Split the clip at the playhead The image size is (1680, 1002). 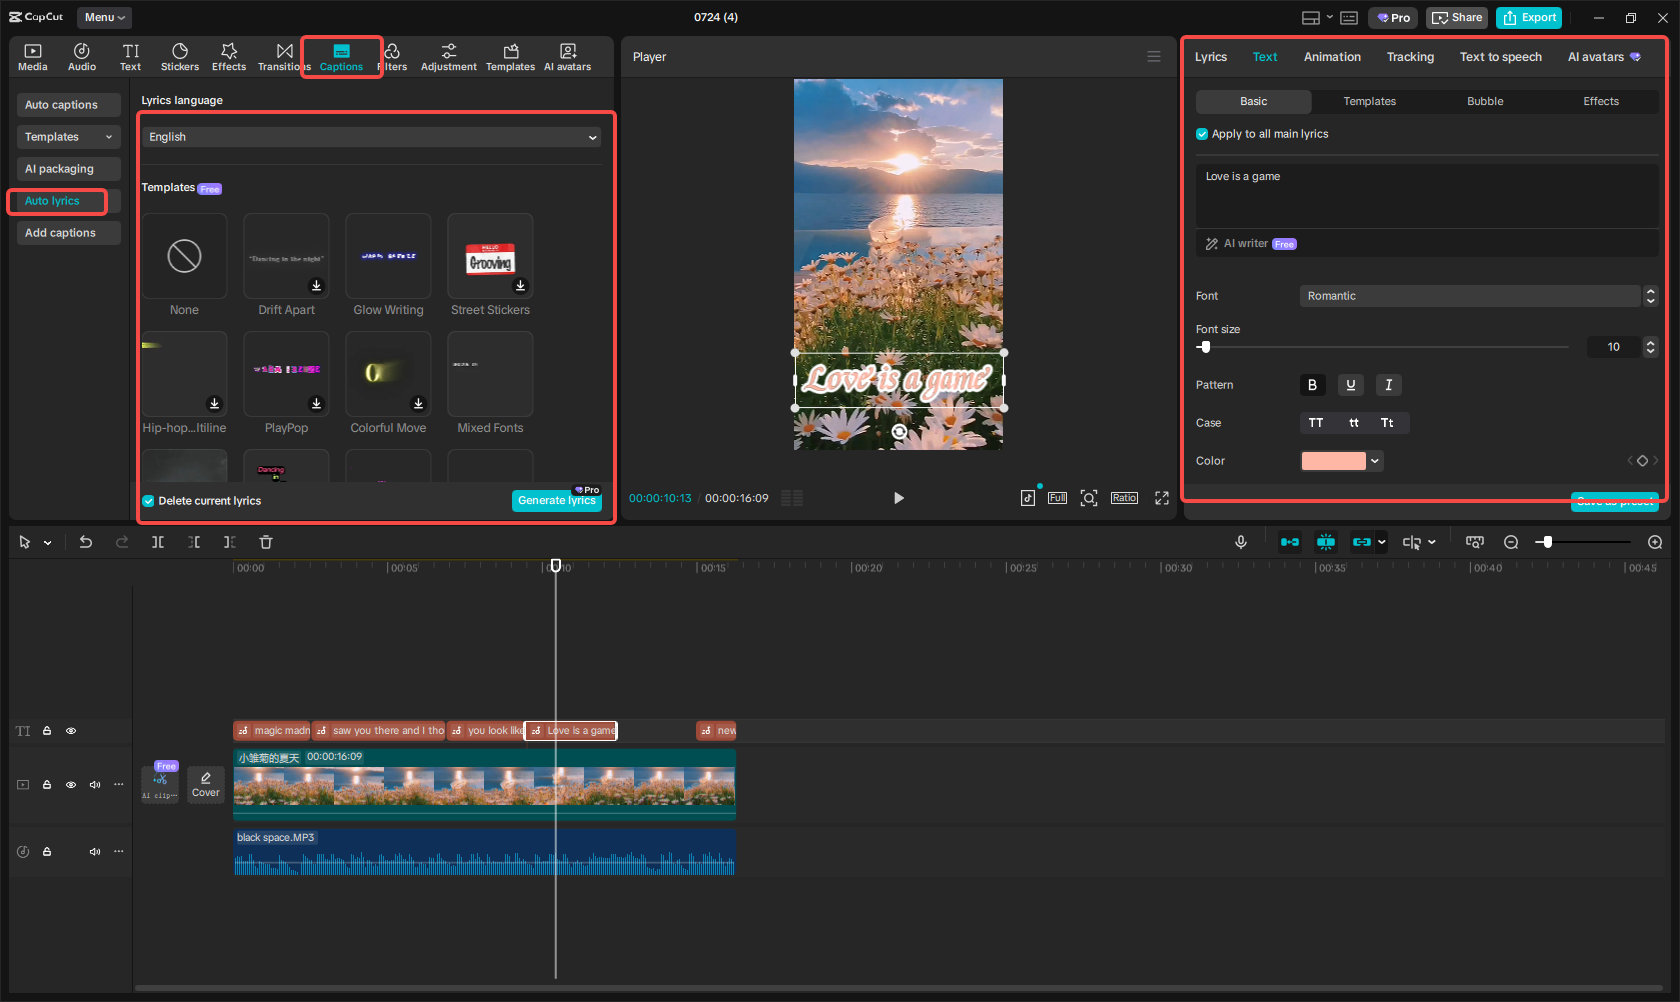[157, 541]
